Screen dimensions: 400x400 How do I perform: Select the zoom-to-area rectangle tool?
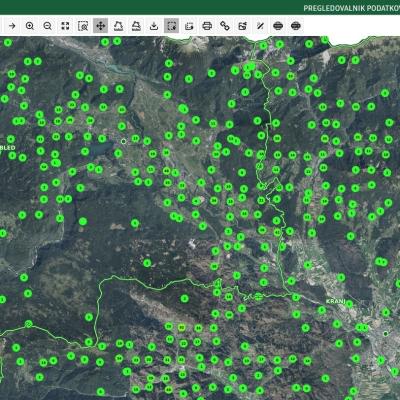(83, 26)
